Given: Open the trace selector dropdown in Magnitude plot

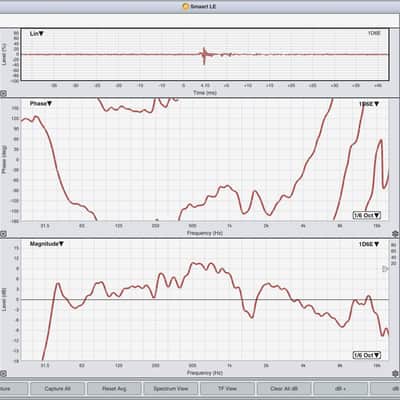Looking at the screenshot, I should coord(369,244).
